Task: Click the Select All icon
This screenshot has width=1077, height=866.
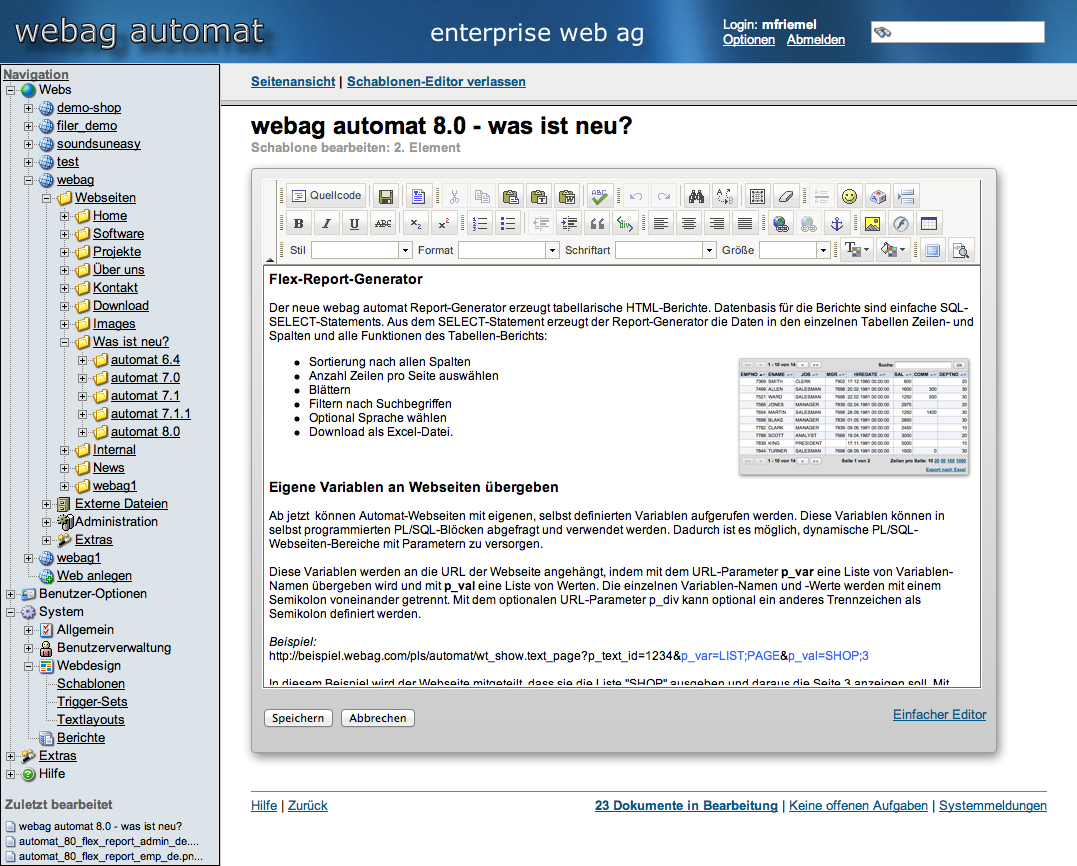Action: 757,196
